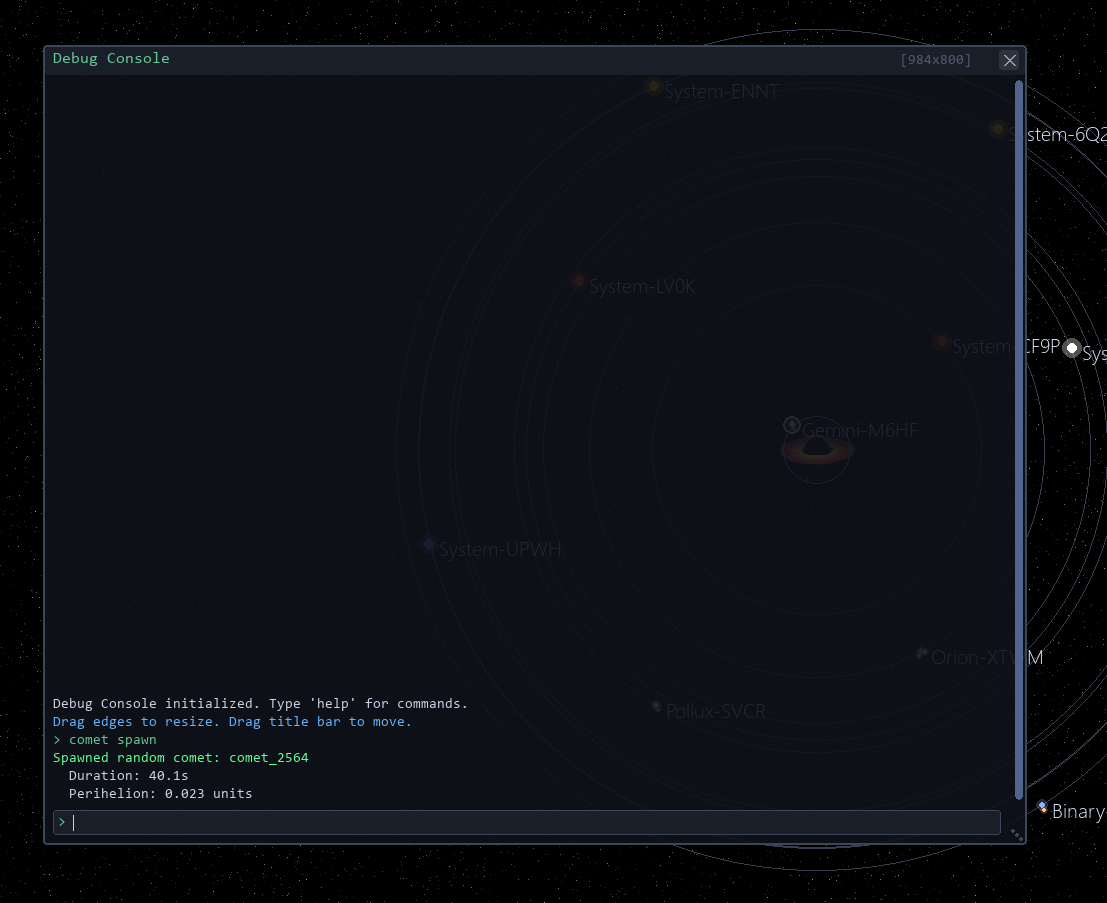Viewport: 1107px width, 903px height.
Task: Select the System-ENNT star marker
Action: point(654,87)
